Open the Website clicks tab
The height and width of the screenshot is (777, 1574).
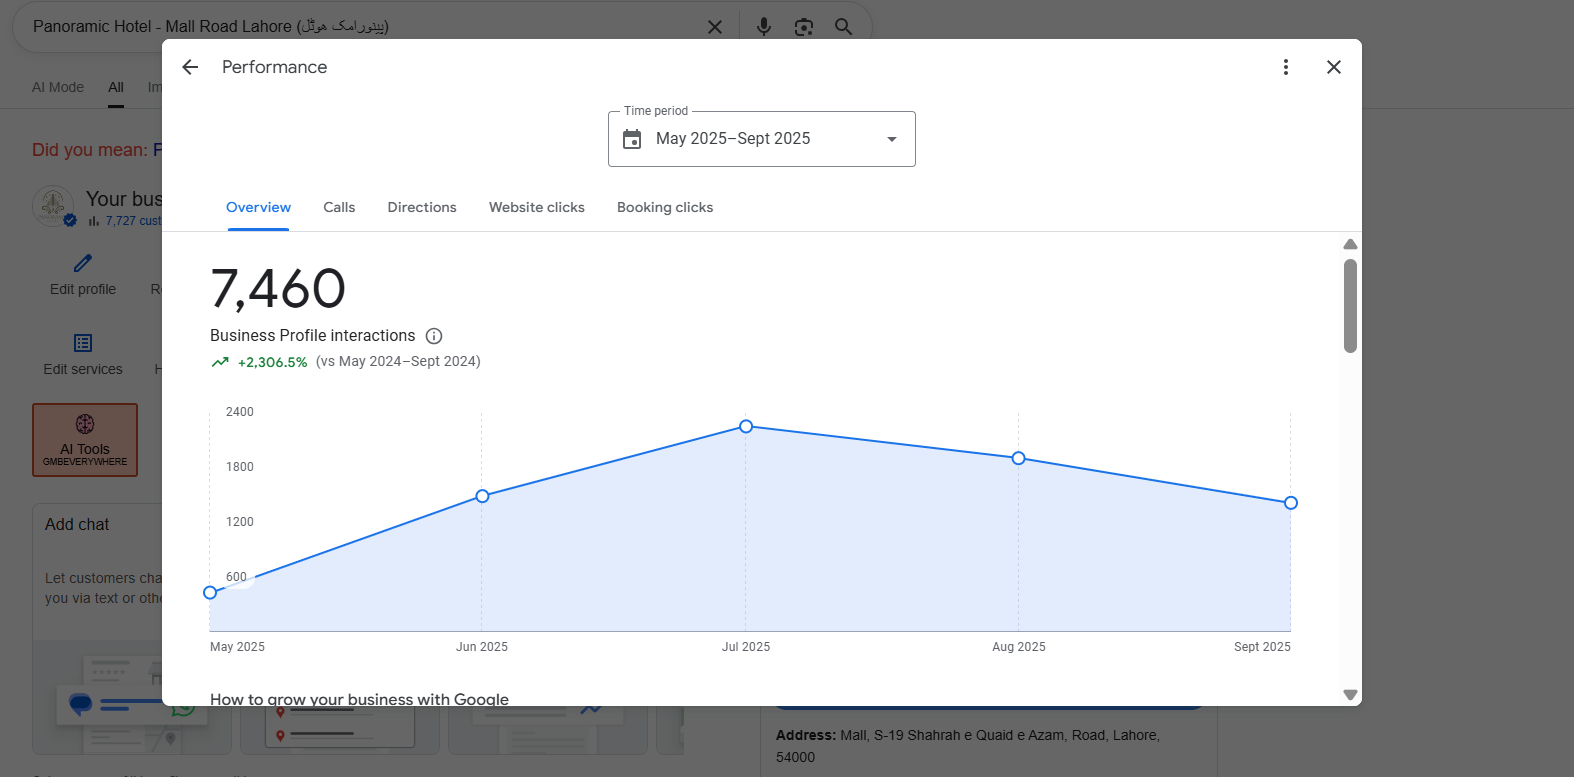pos(537,207)
